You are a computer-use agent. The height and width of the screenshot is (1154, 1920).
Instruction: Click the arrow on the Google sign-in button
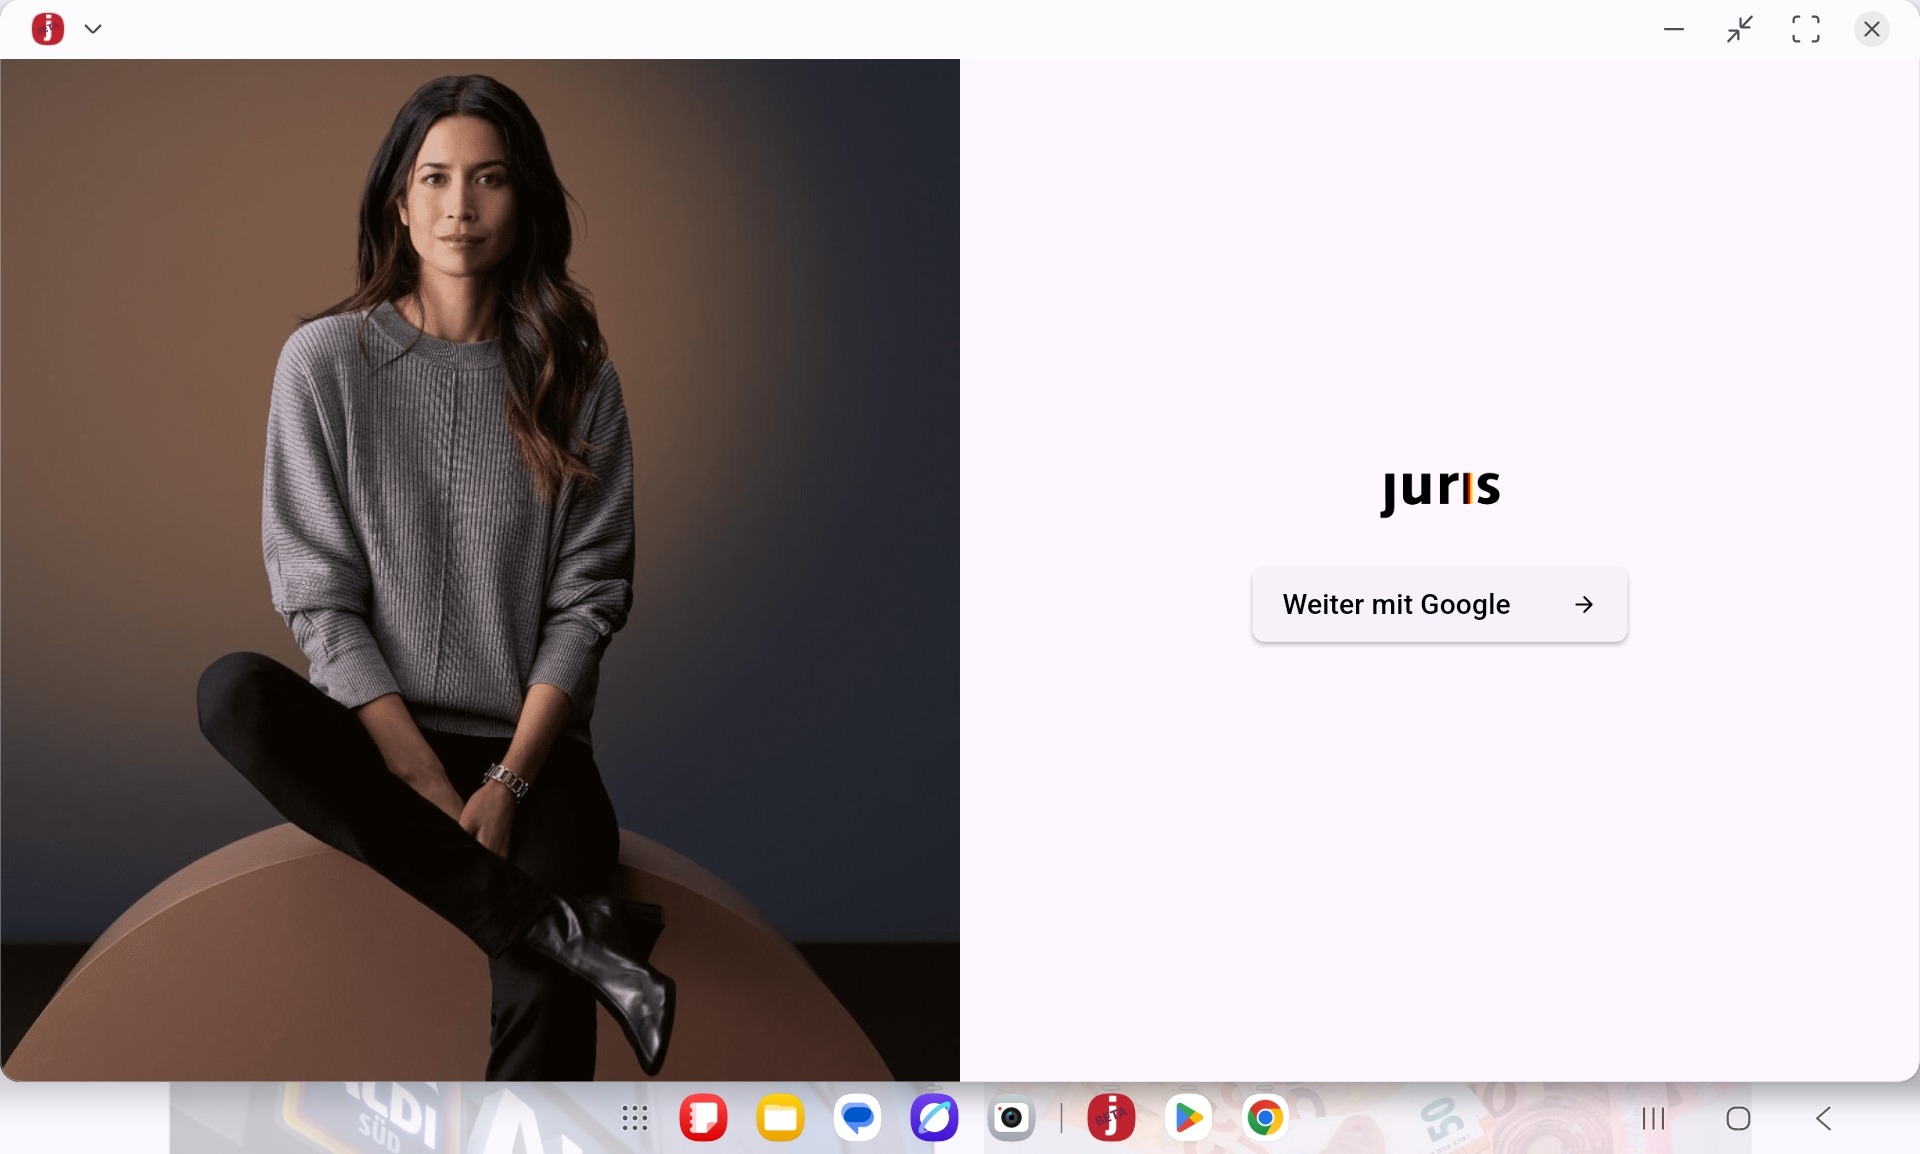(1584, 605)
